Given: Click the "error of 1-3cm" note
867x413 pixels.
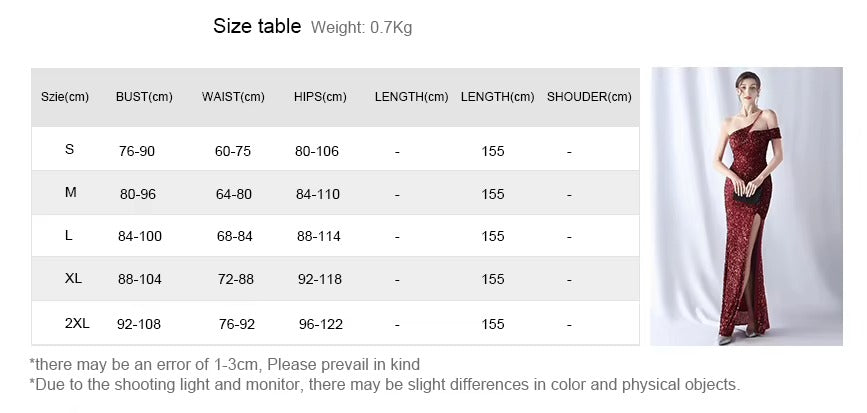Looking at the screenshot, I should coord(225,364).
